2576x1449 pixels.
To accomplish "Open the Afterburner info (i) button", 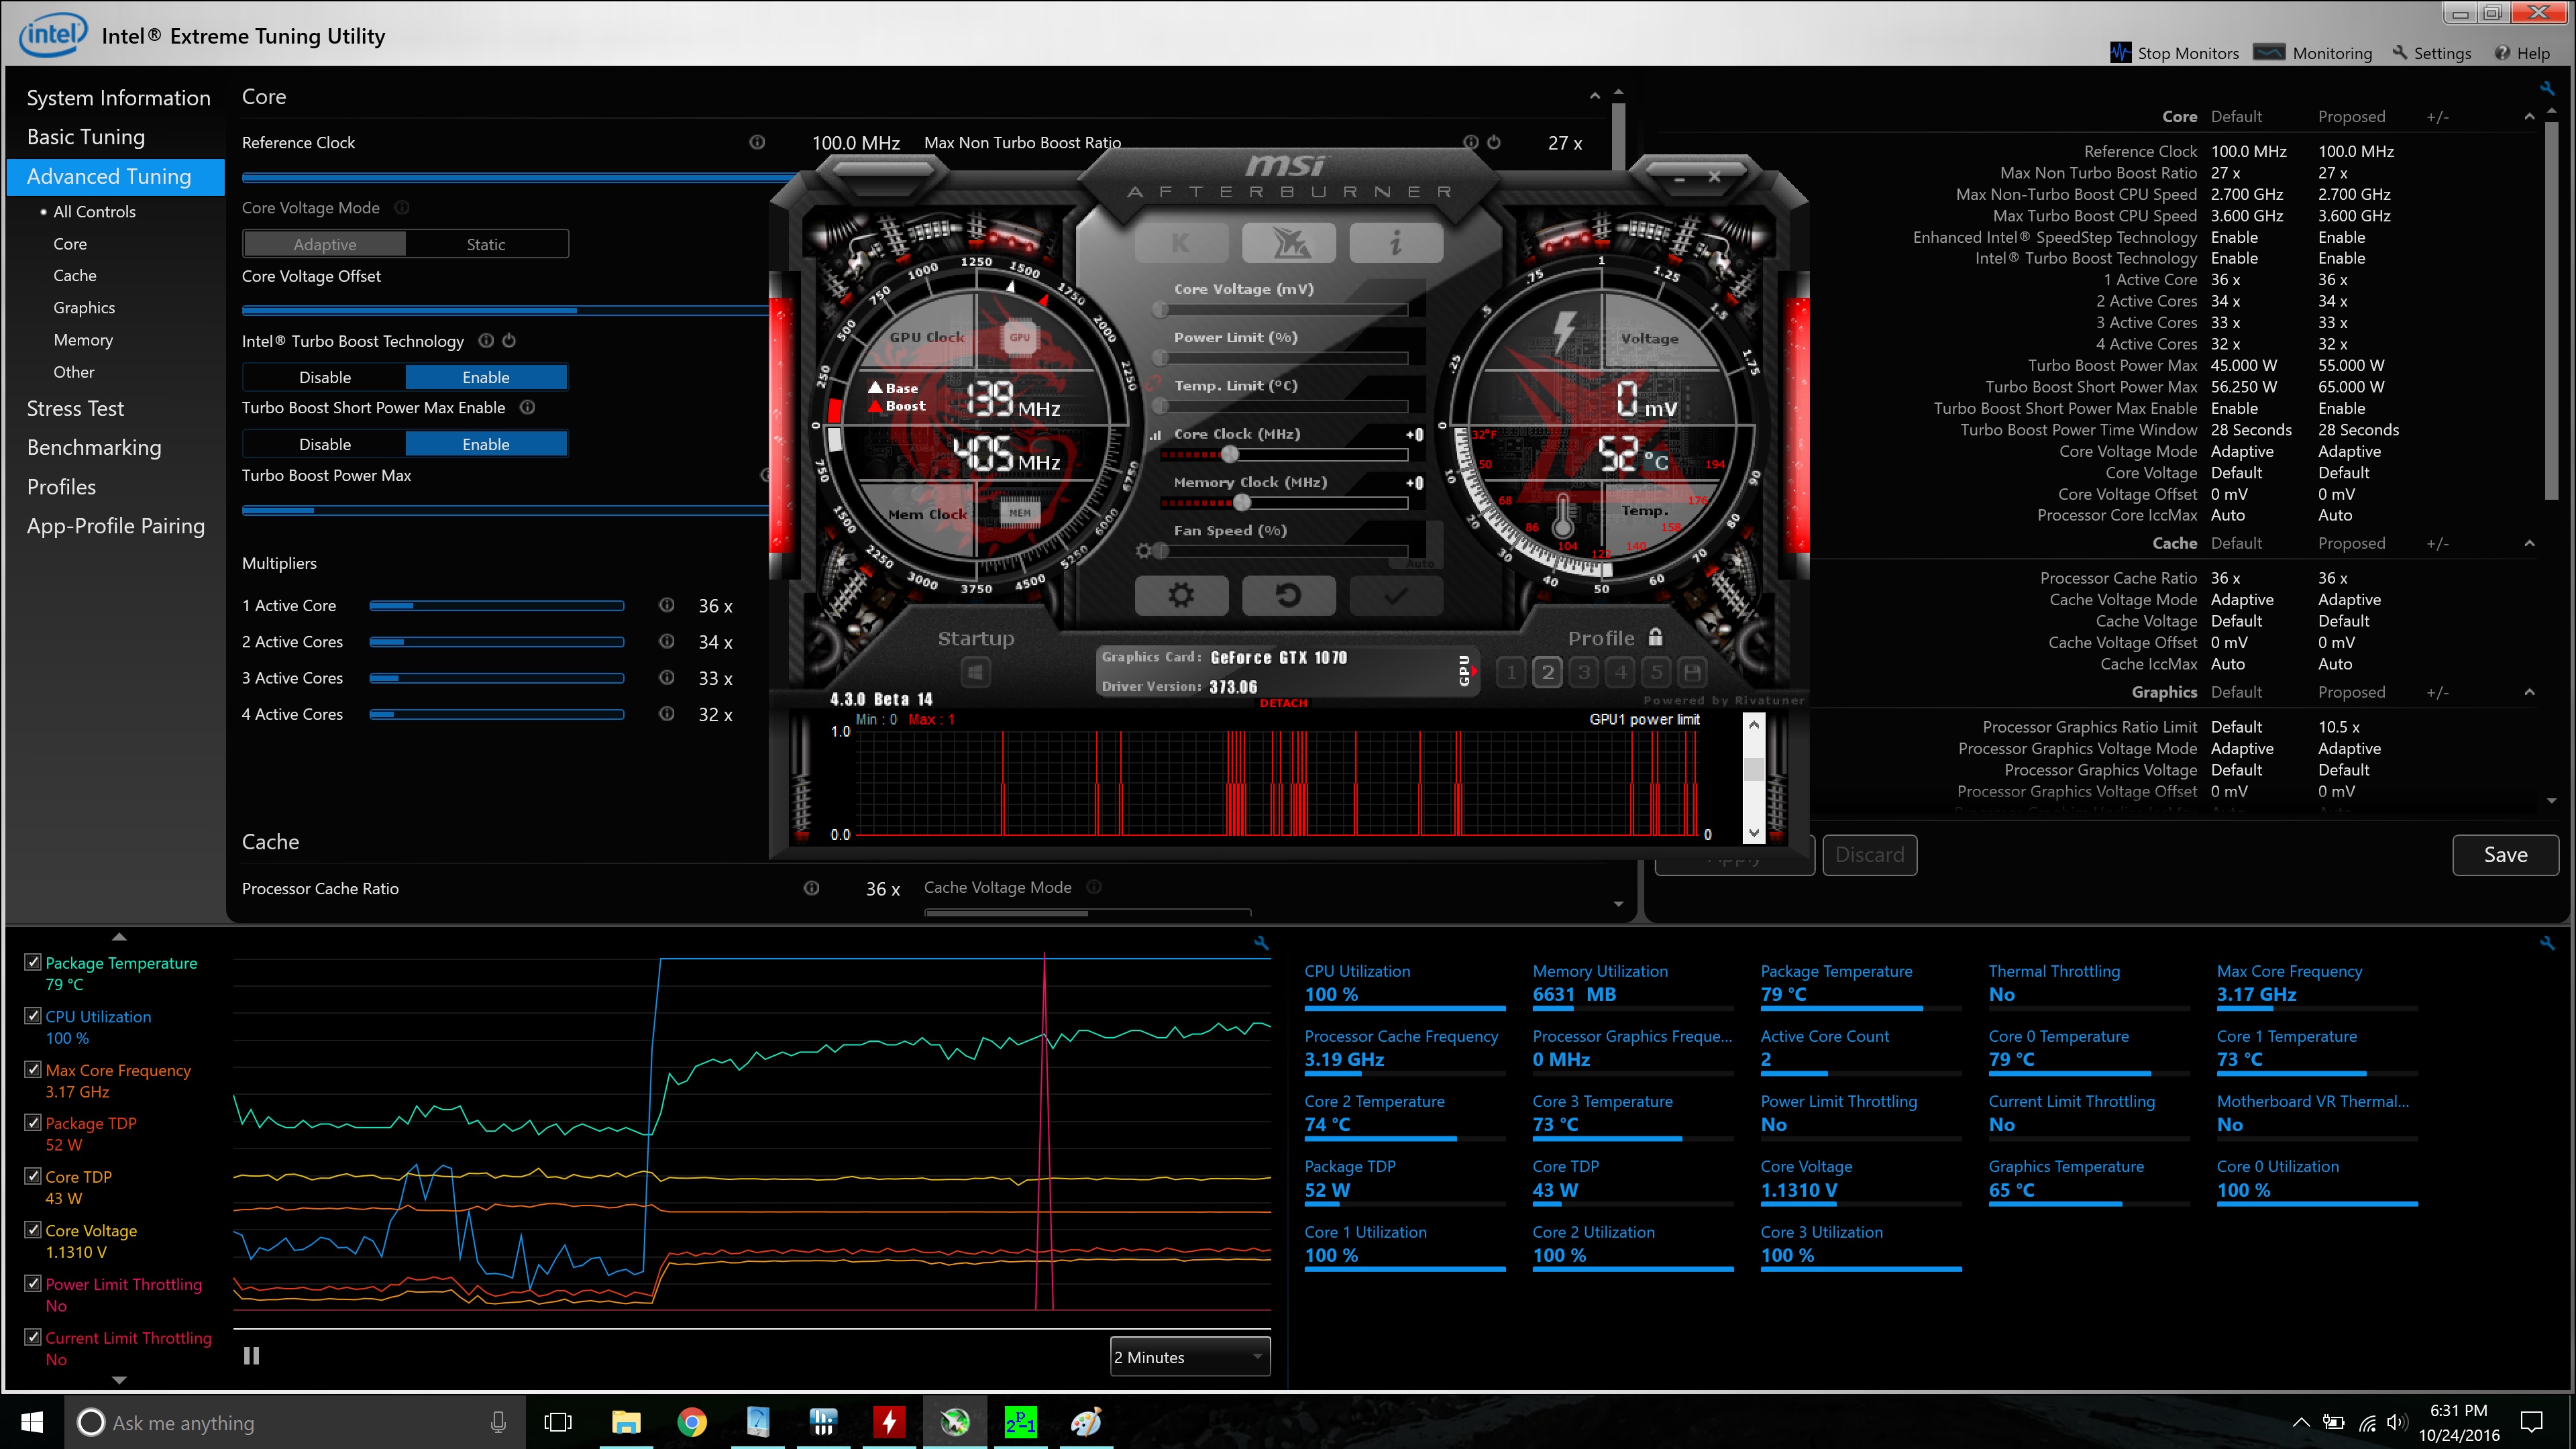I will click(x=1396, y=243).
